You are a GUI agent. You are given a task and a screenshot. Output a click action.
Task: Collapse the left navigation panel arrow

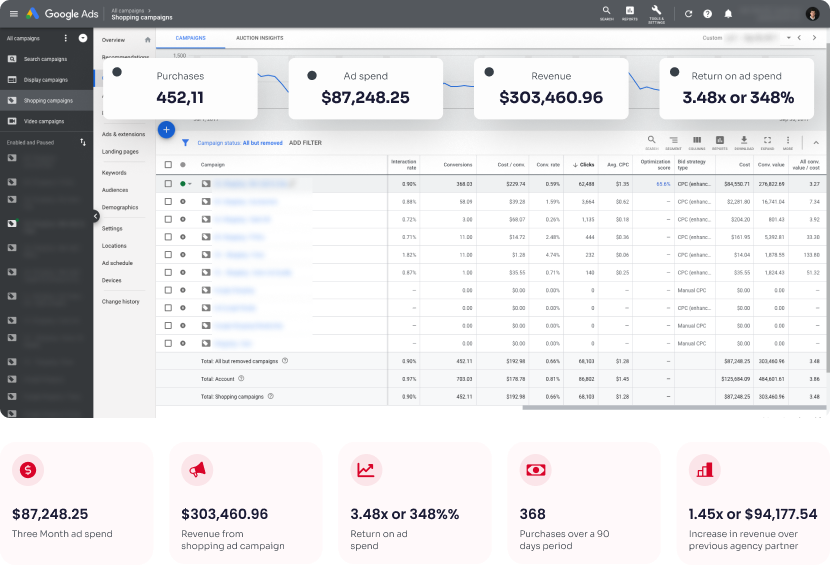coord(95,216)
